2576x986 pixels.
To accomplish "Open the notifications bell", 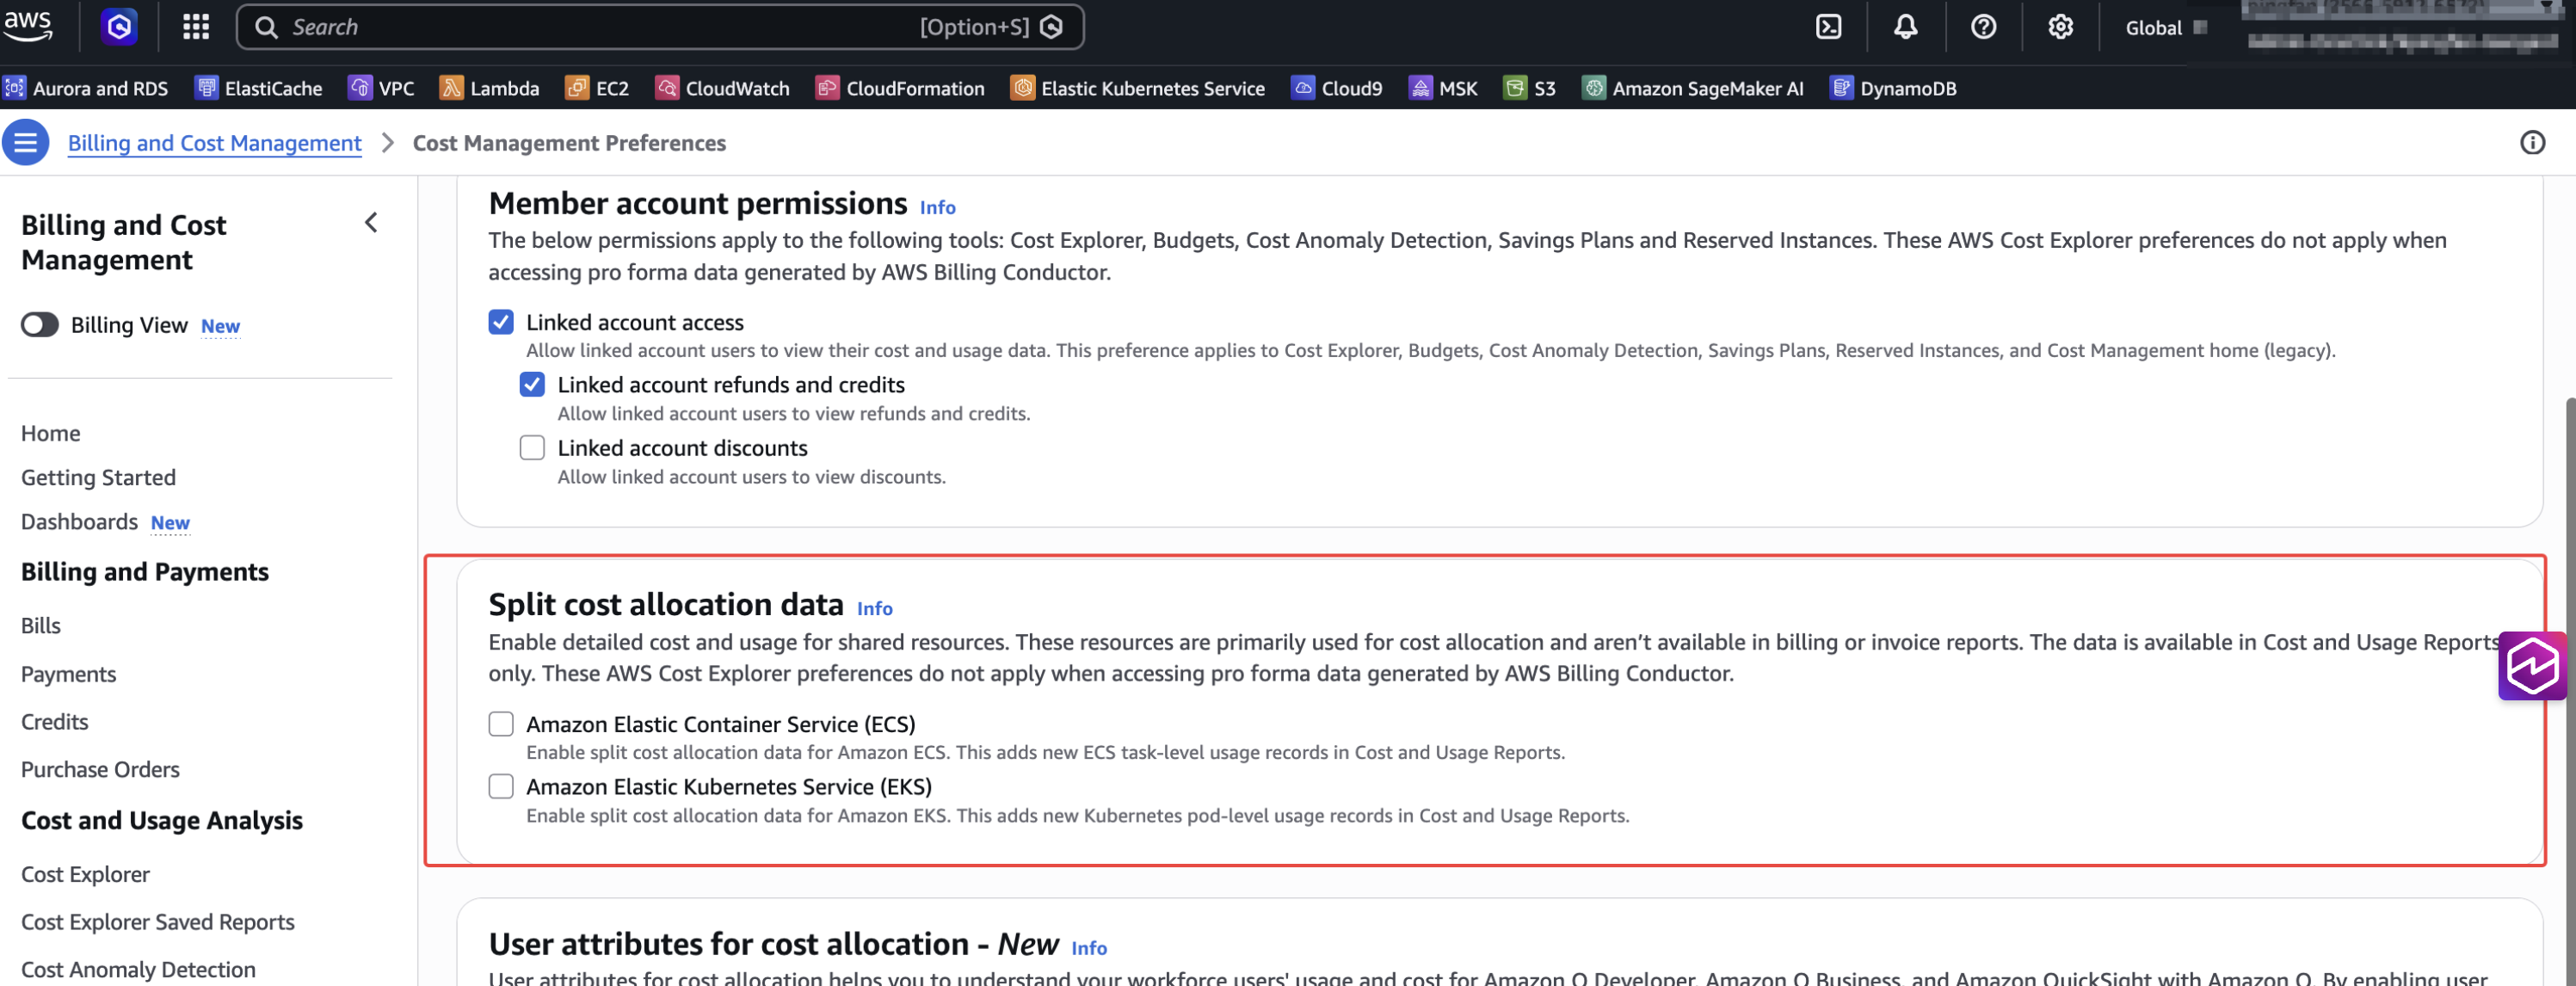I will click(x=1905, y=27).
